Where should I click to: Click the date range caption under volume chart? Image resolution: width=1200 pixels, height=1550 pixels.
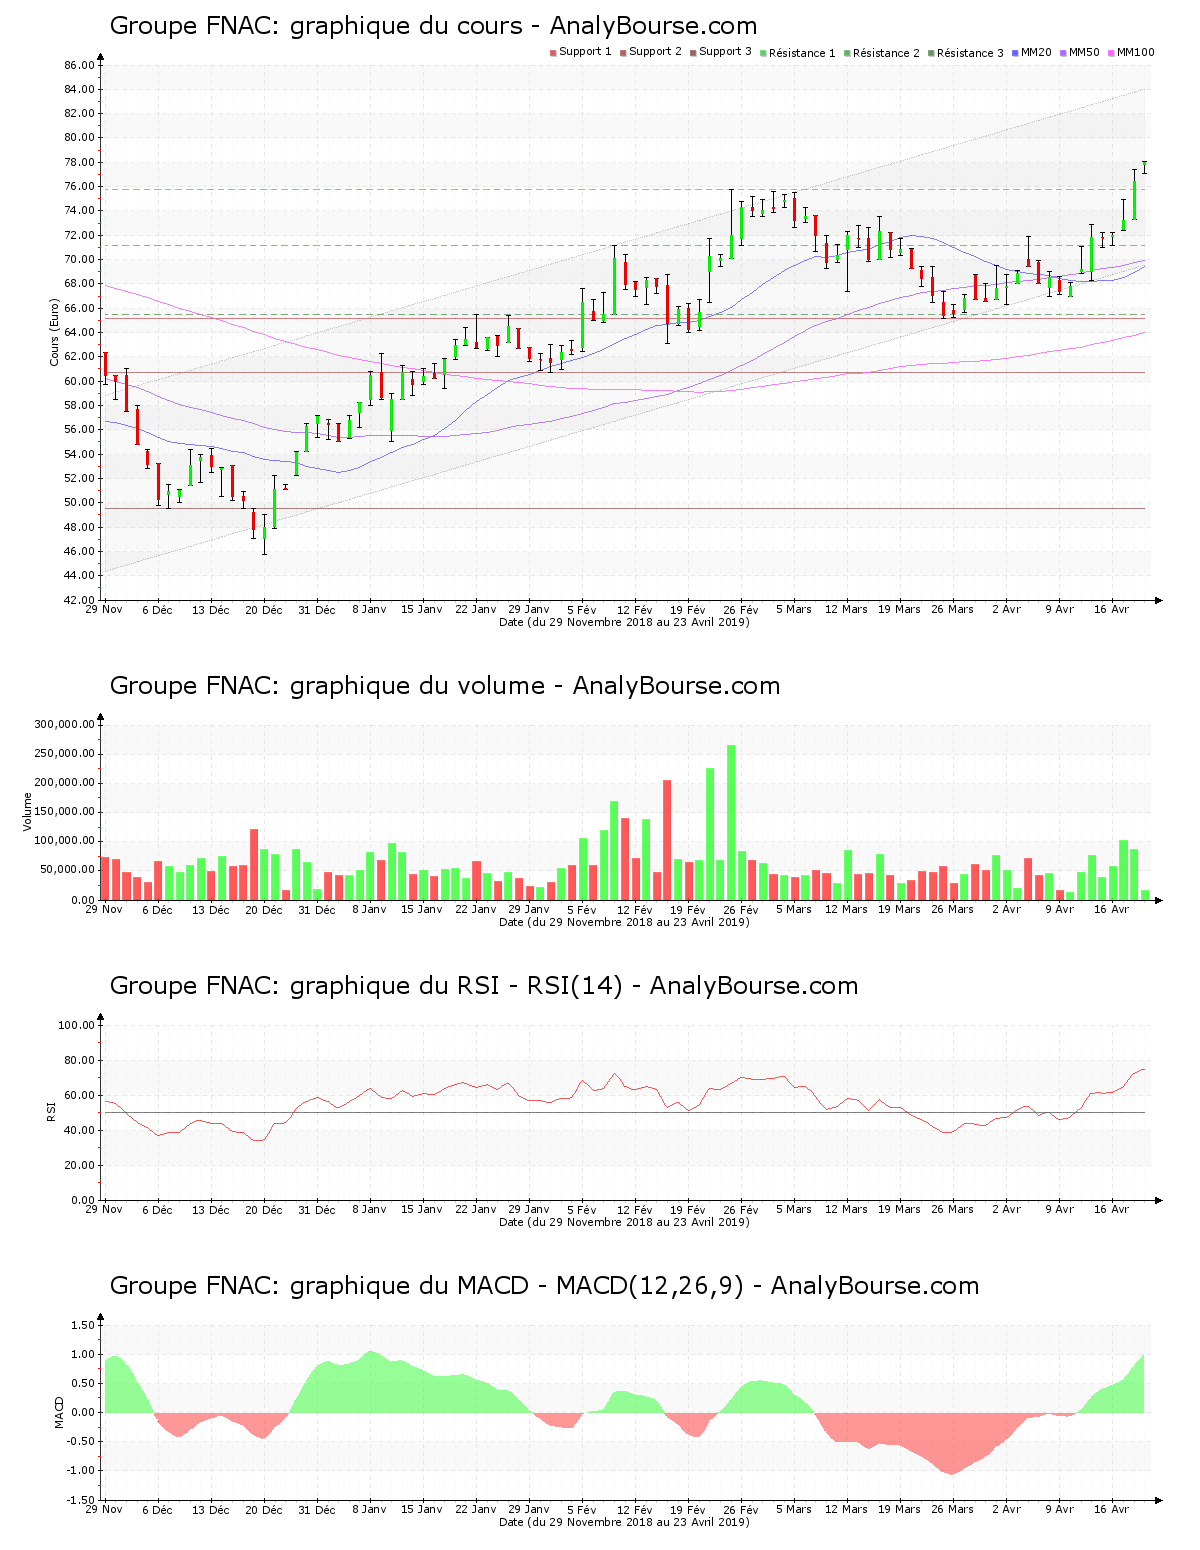(x=624, y=922)
